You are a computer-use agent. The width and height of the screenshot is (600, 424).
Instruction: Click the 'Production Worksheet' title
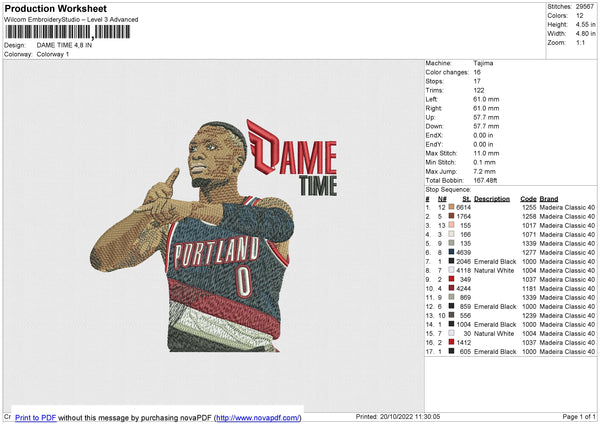pyautogui.click(x=55, y=8)
